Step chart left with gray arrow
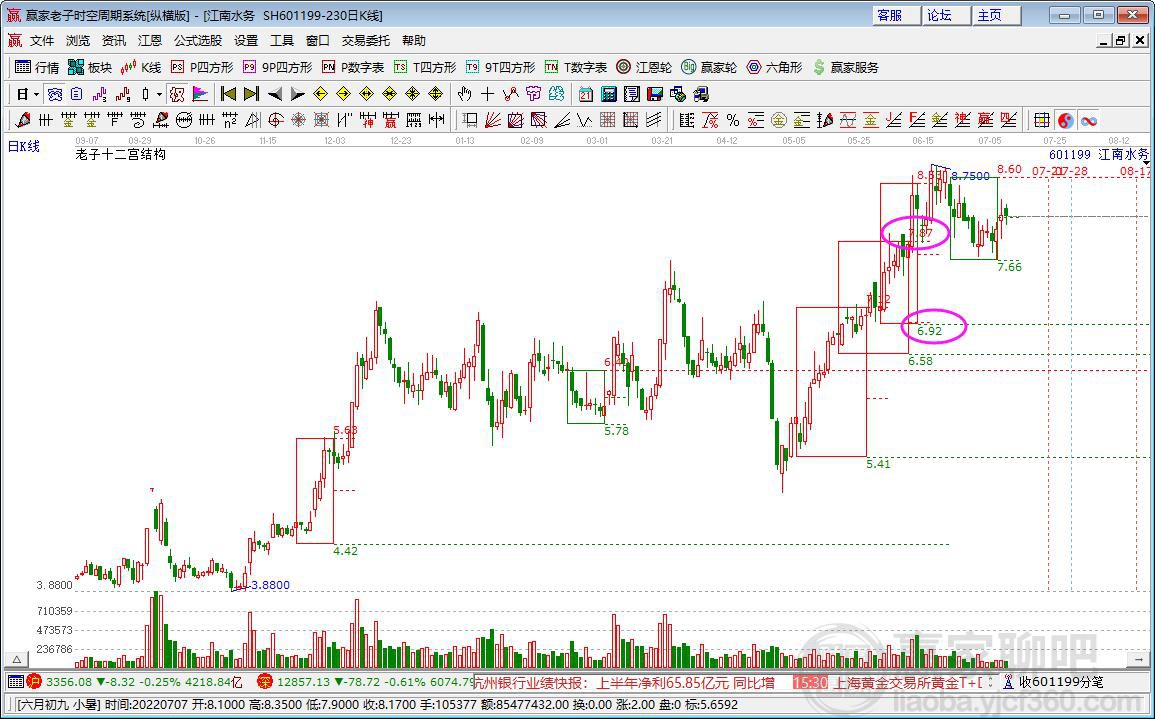The height and width of the screenshot is (719, 1155). point(274,94)
